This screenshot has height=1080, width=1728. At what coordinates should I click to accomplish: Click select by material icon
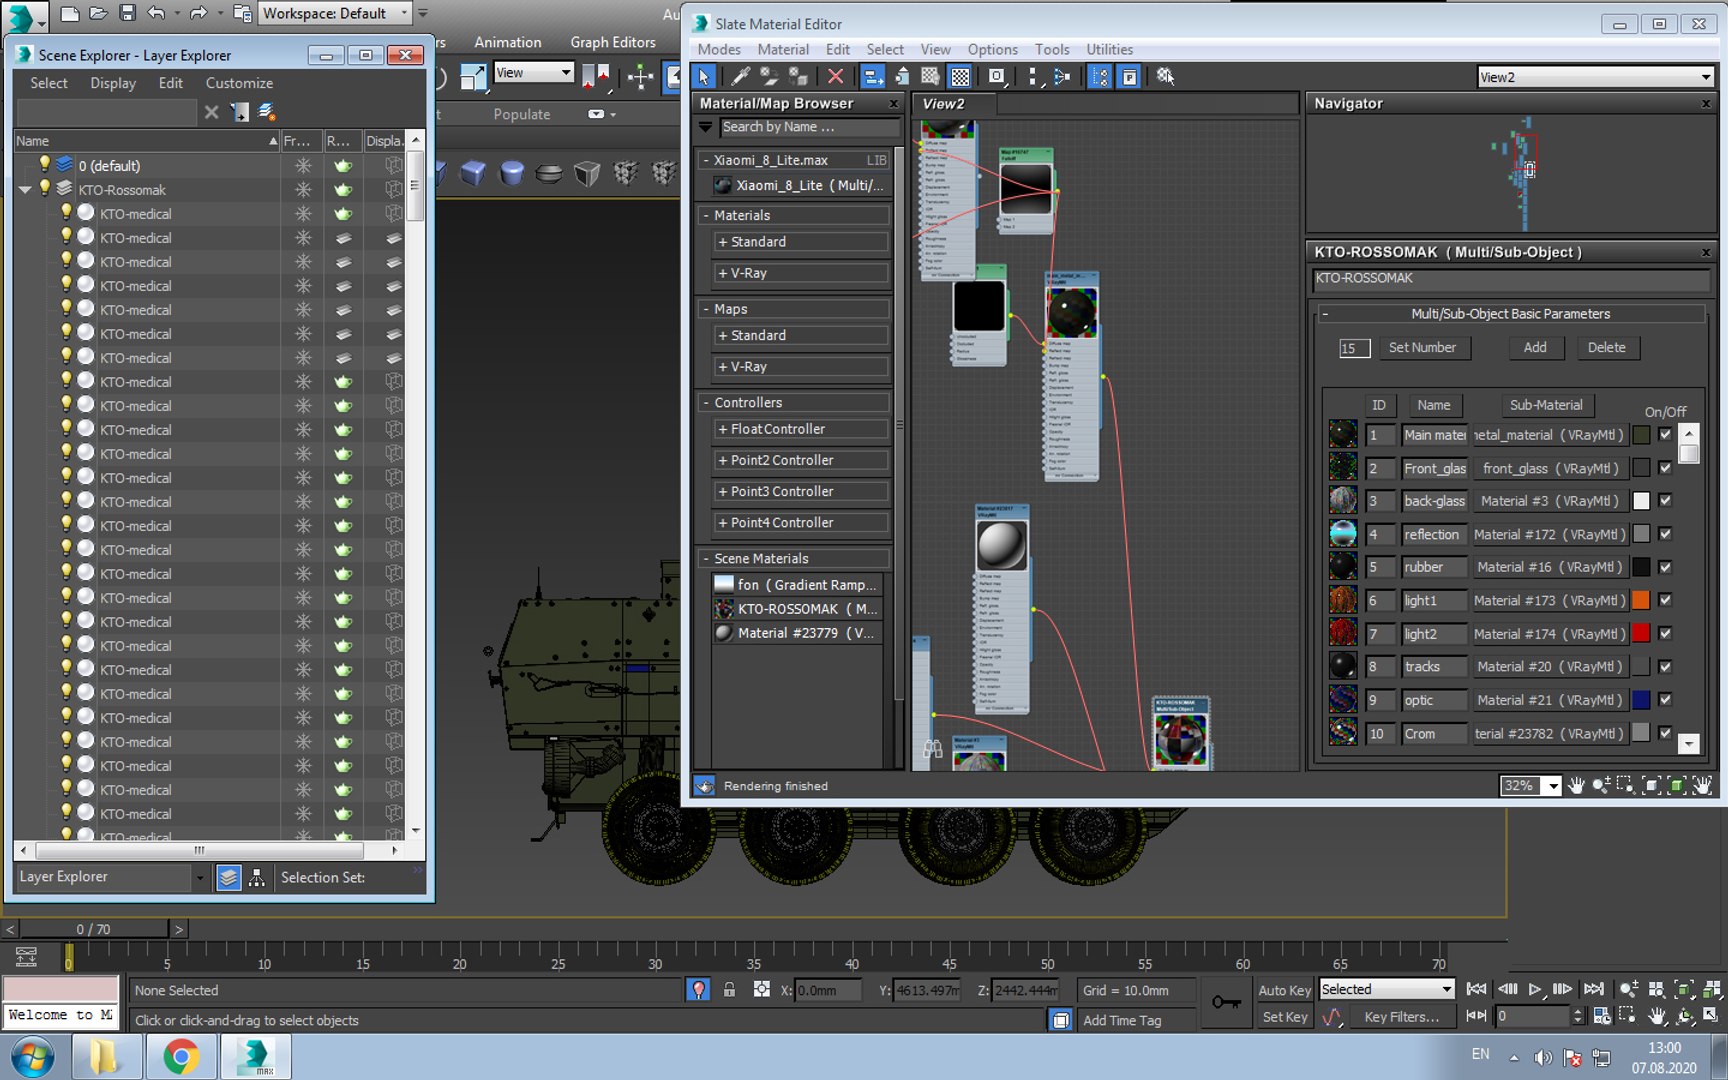[1165, 76]
